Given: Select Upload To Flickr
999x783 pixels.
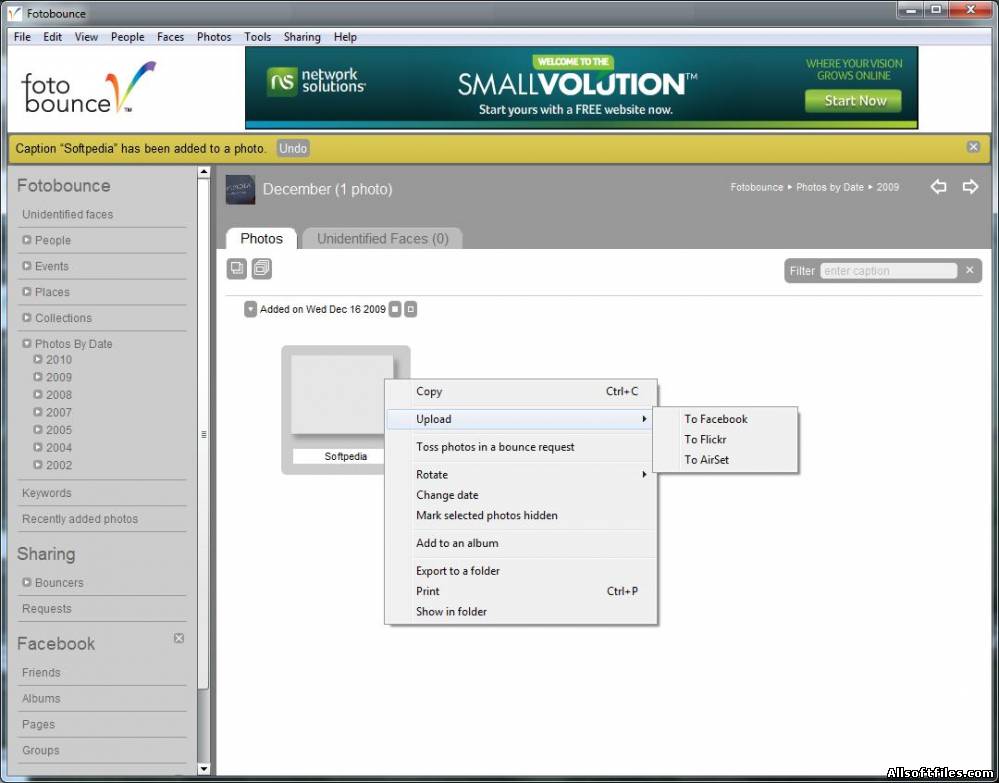Looking at the screenshot, I should coord(725,440).
